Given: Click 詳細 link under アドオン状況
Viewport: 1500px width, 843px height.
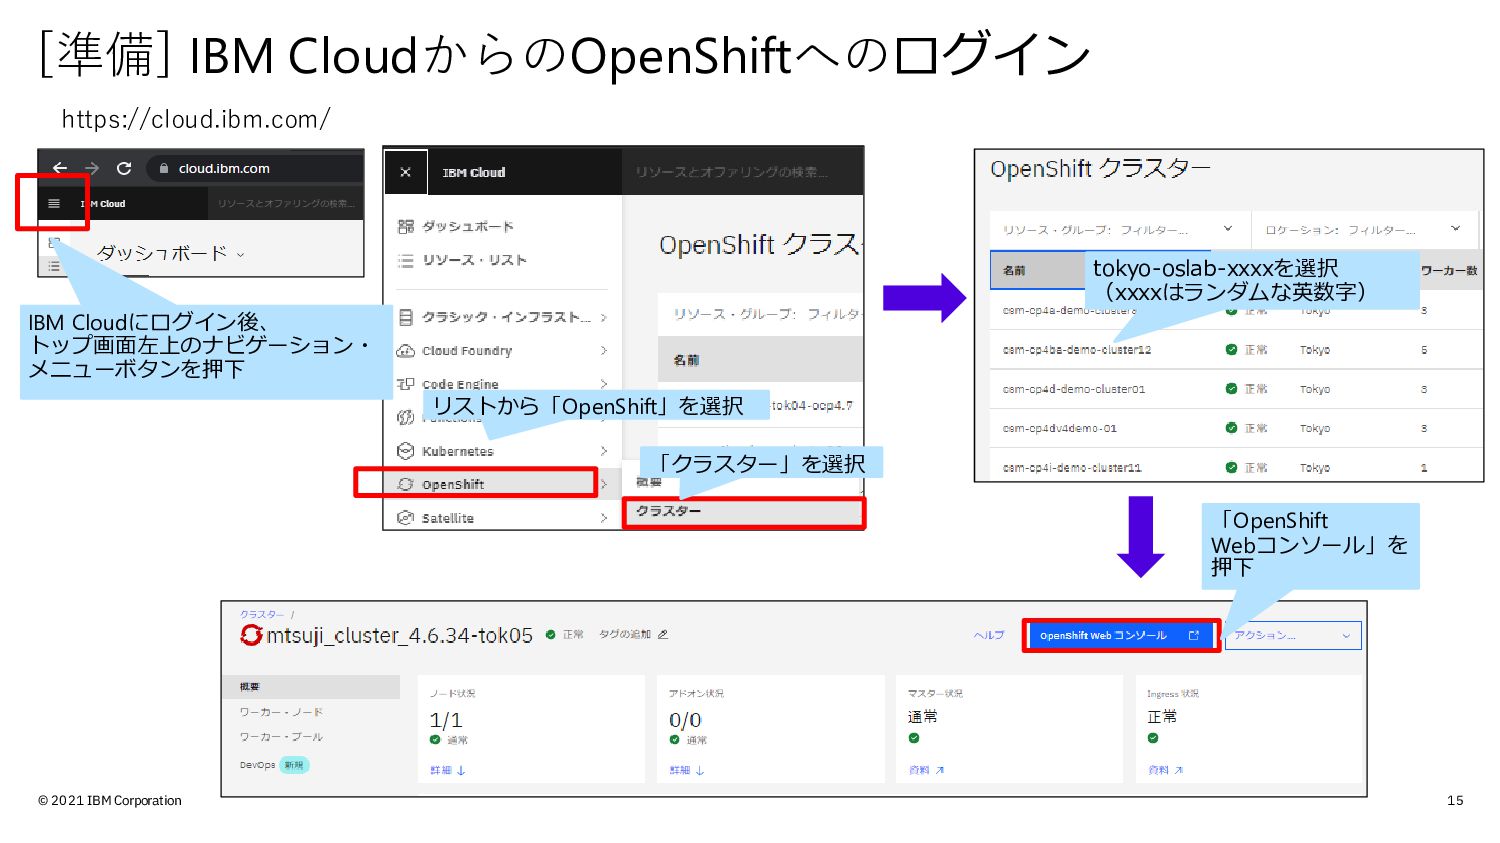Looking at the screenshot, I should [x=687, y=770].
